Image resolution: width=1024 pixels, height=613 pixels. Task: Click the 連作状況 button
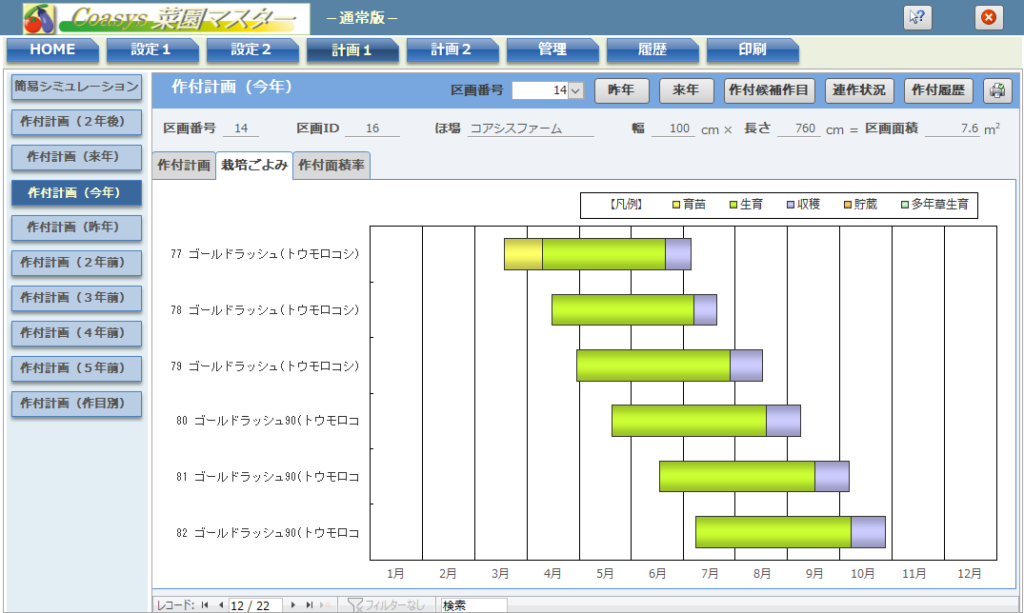click(x=859, y=91)
